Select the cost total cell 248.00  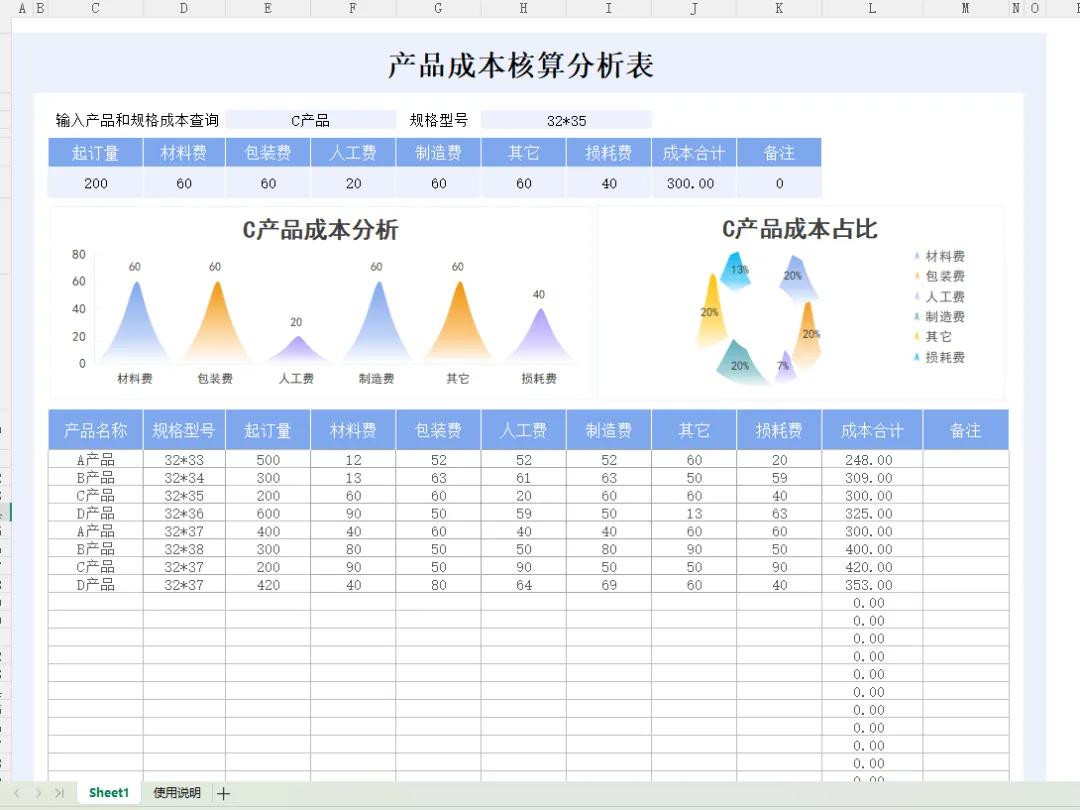872,459
